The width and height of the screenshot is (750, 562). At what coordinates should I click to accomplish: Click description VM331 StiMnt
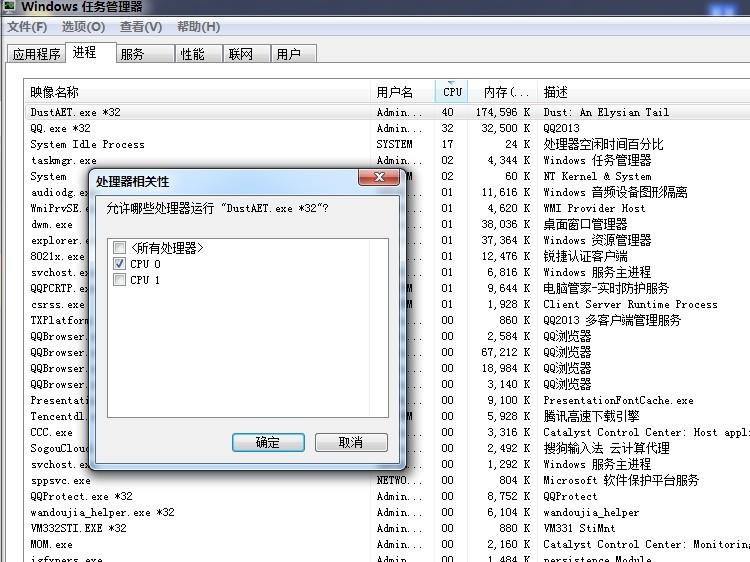(579, 528)
